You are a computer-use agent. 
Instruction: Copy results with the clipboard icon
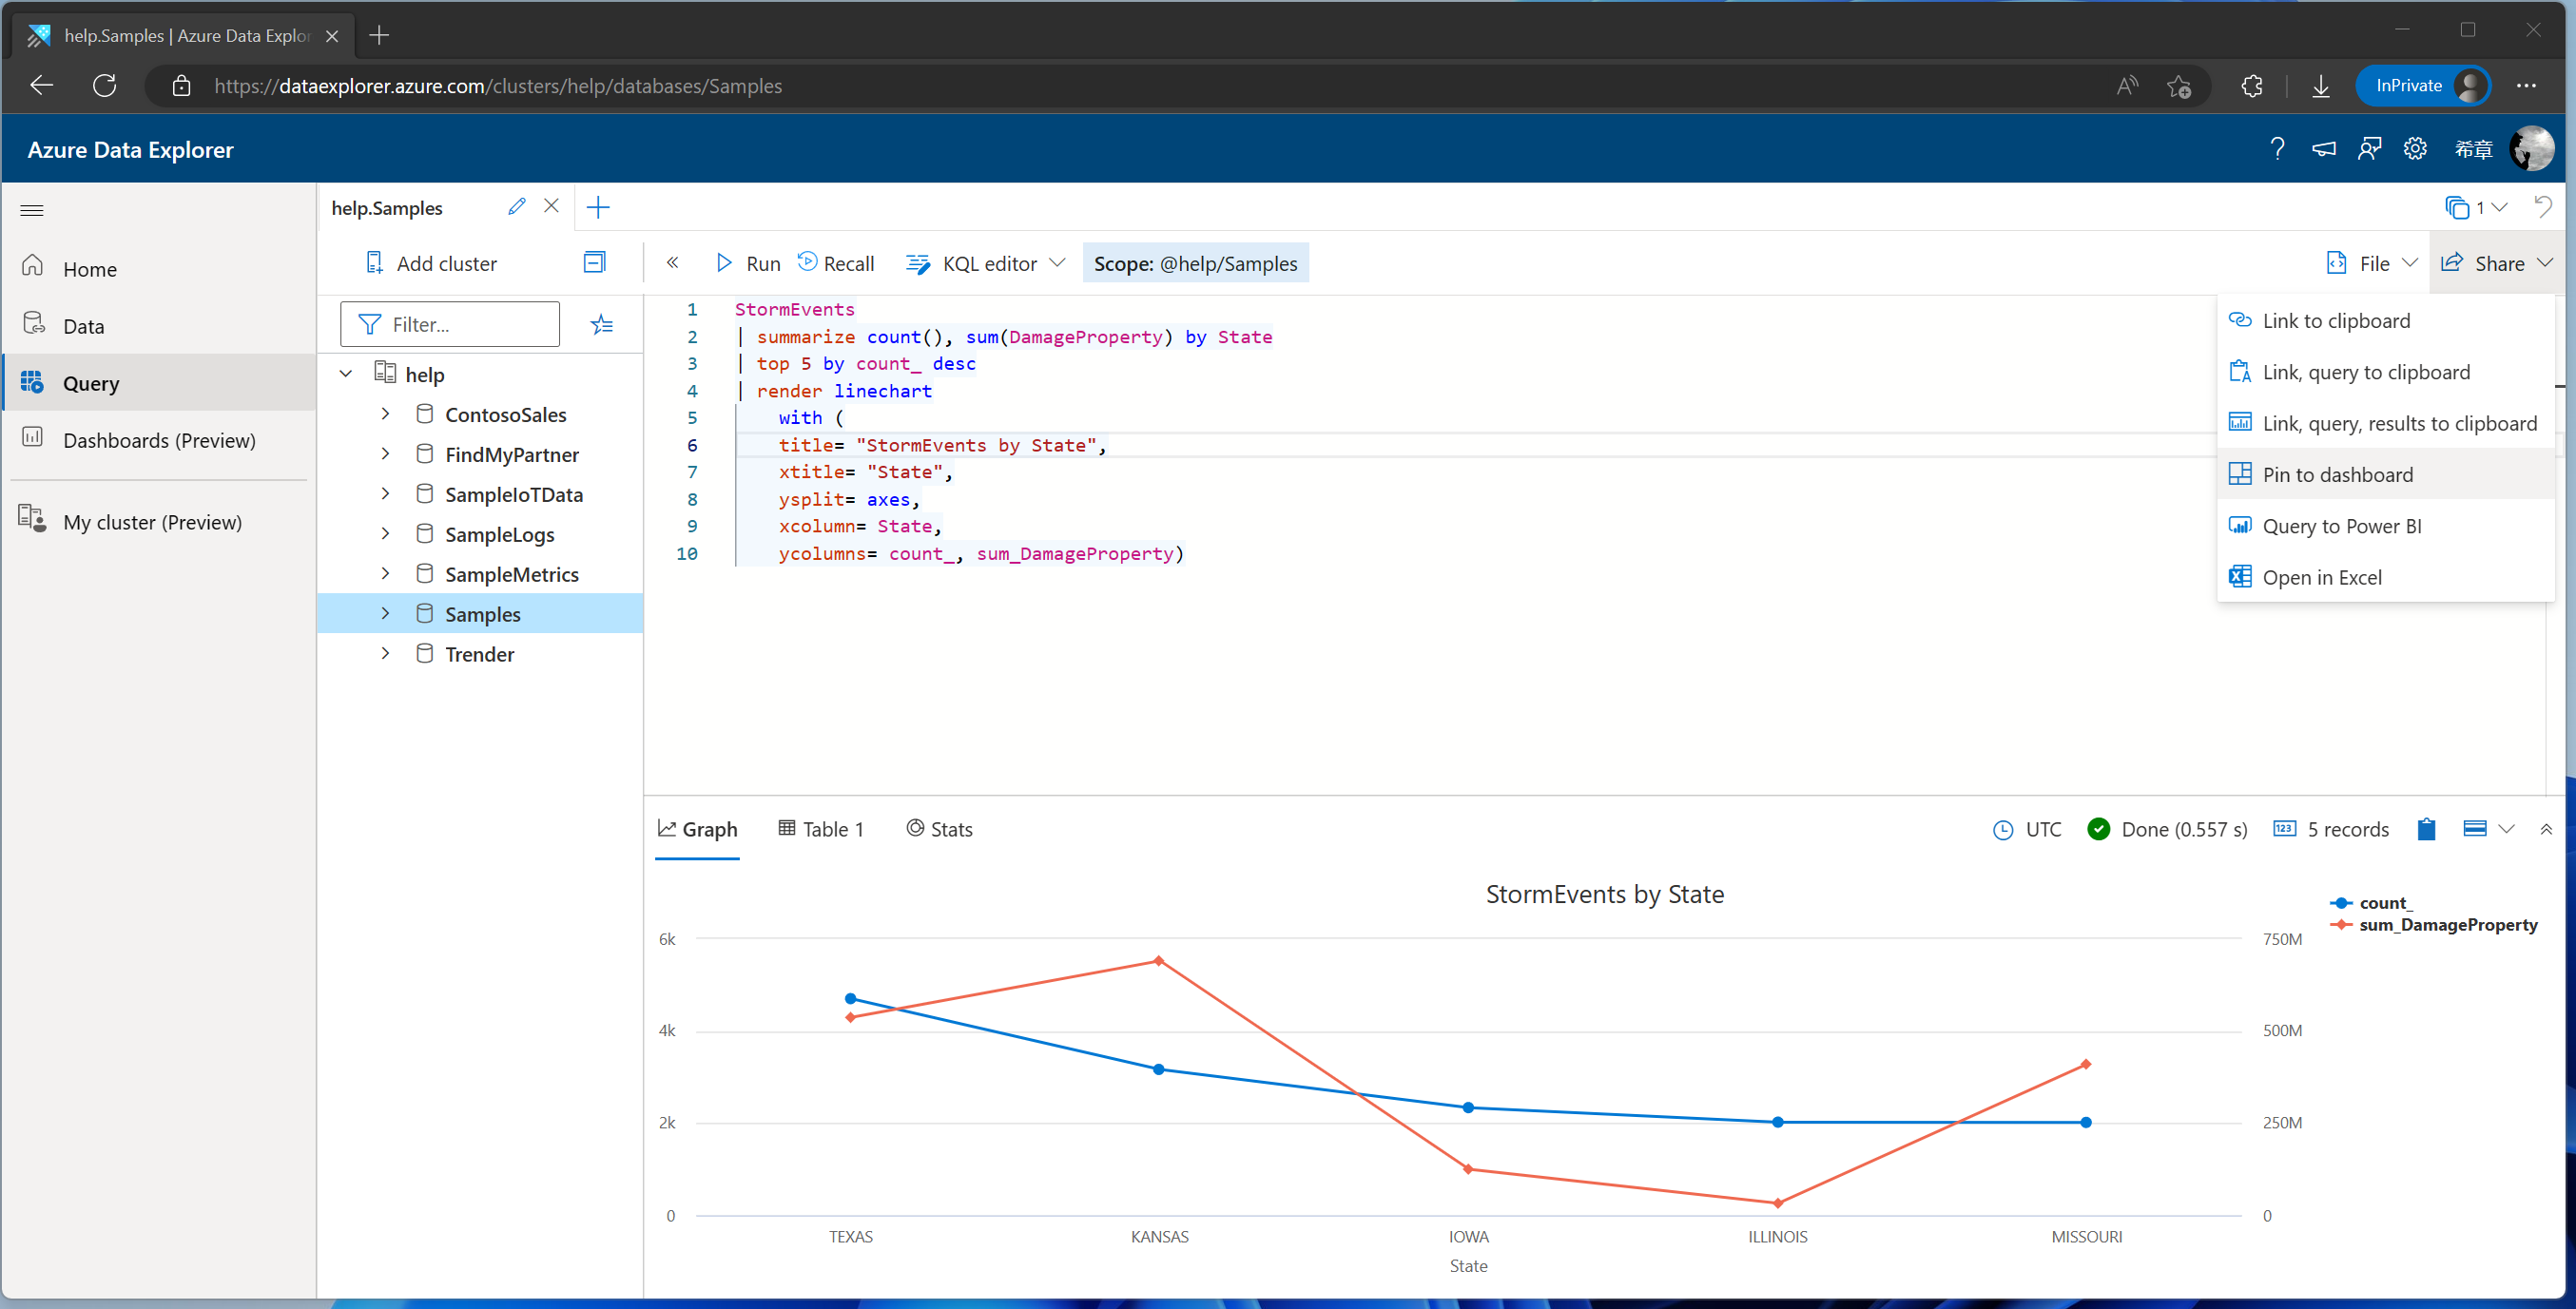(x=2426, y=829)
